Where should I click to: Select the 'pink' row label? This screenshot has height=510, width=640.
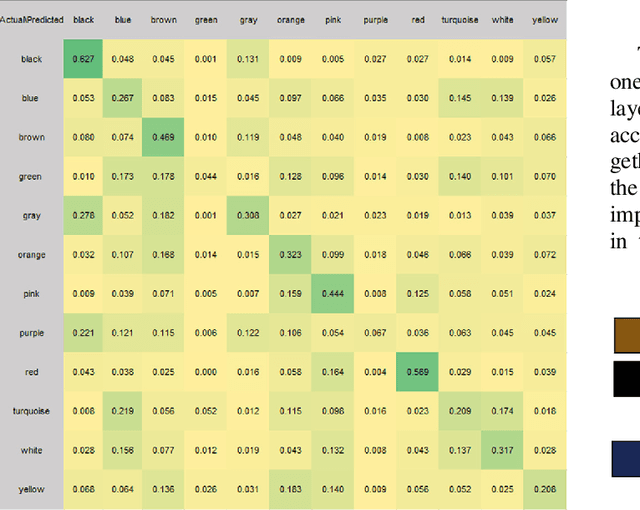tap(32, 294)
